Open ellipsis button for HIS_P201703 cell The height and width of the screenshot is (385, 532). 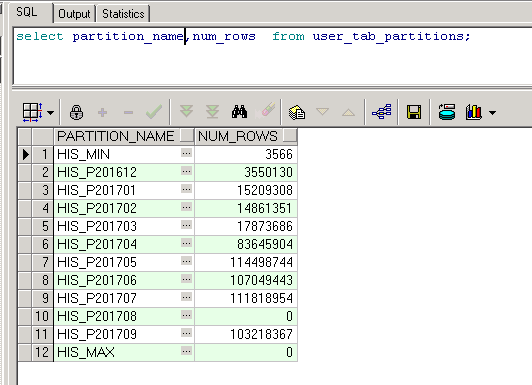(x=186, y=225)
